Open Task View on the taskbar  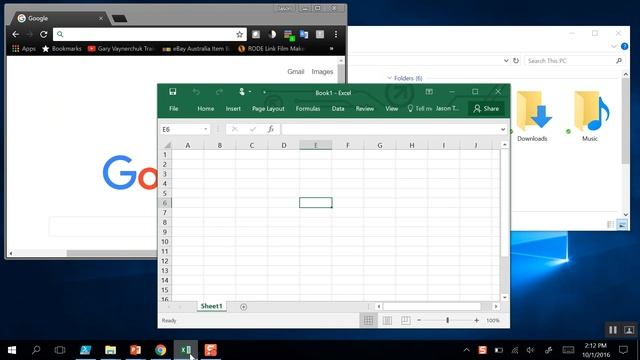[x=60, y=350]
